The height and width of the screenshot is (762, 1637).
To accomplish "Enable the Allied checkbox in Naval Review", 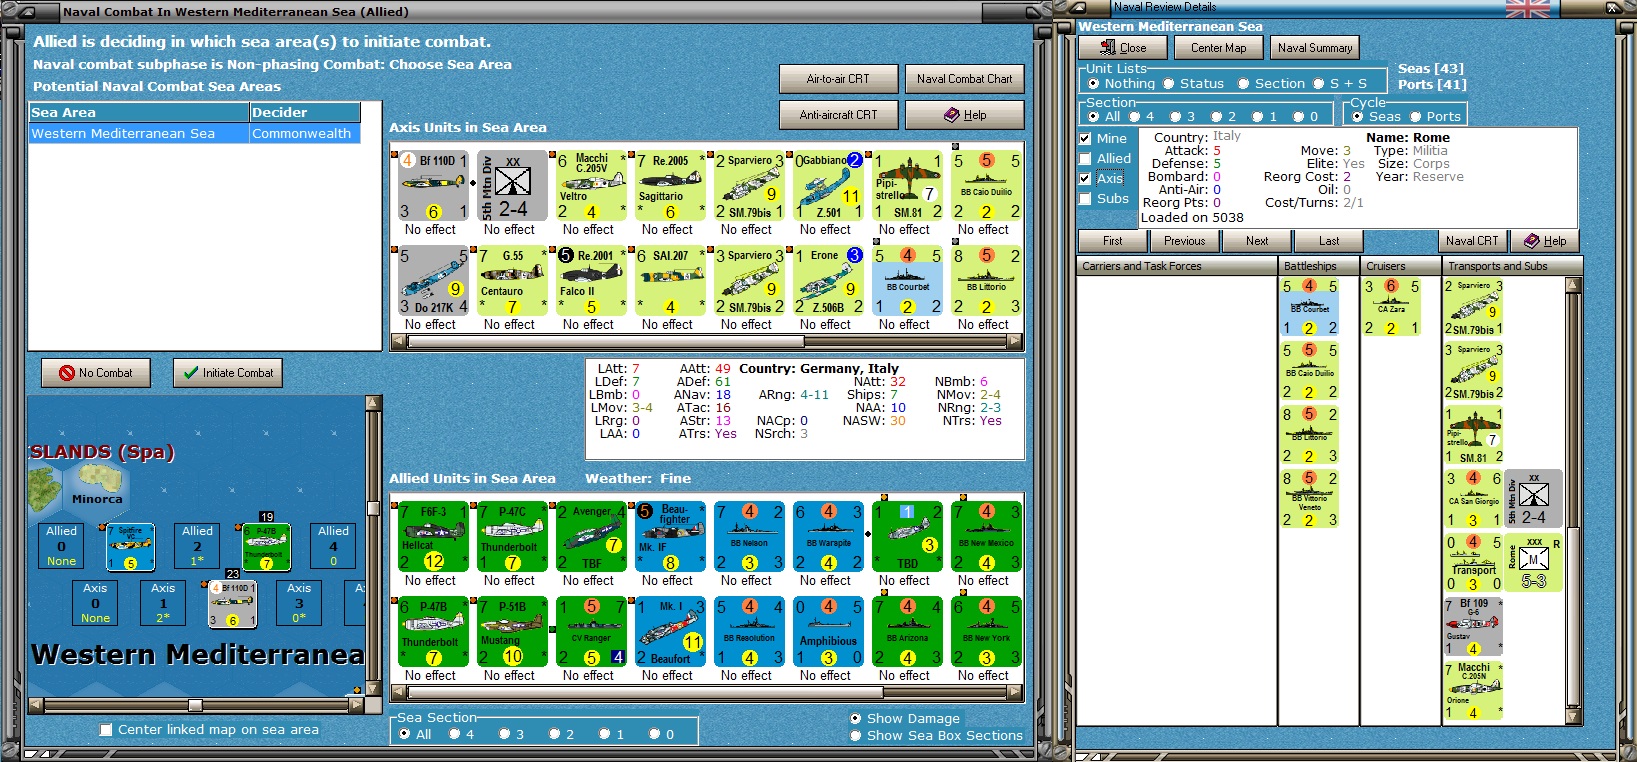I will pos(1086,158).
